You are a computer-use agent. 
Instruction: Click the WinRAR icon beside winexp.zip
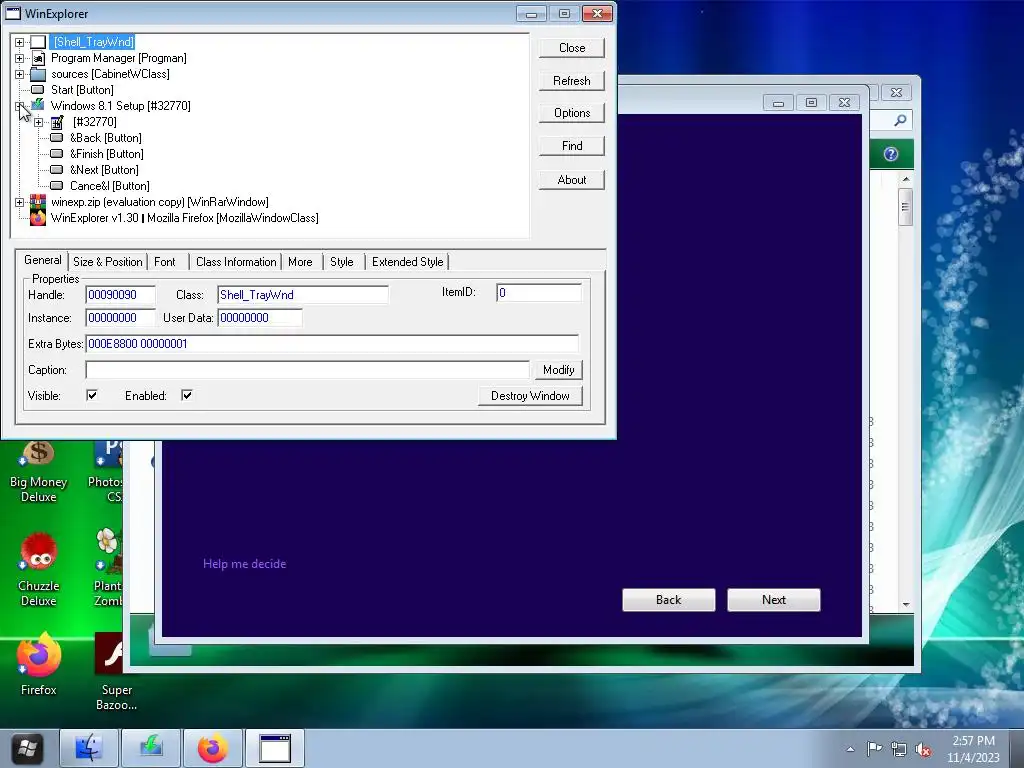tap(39, 202)
